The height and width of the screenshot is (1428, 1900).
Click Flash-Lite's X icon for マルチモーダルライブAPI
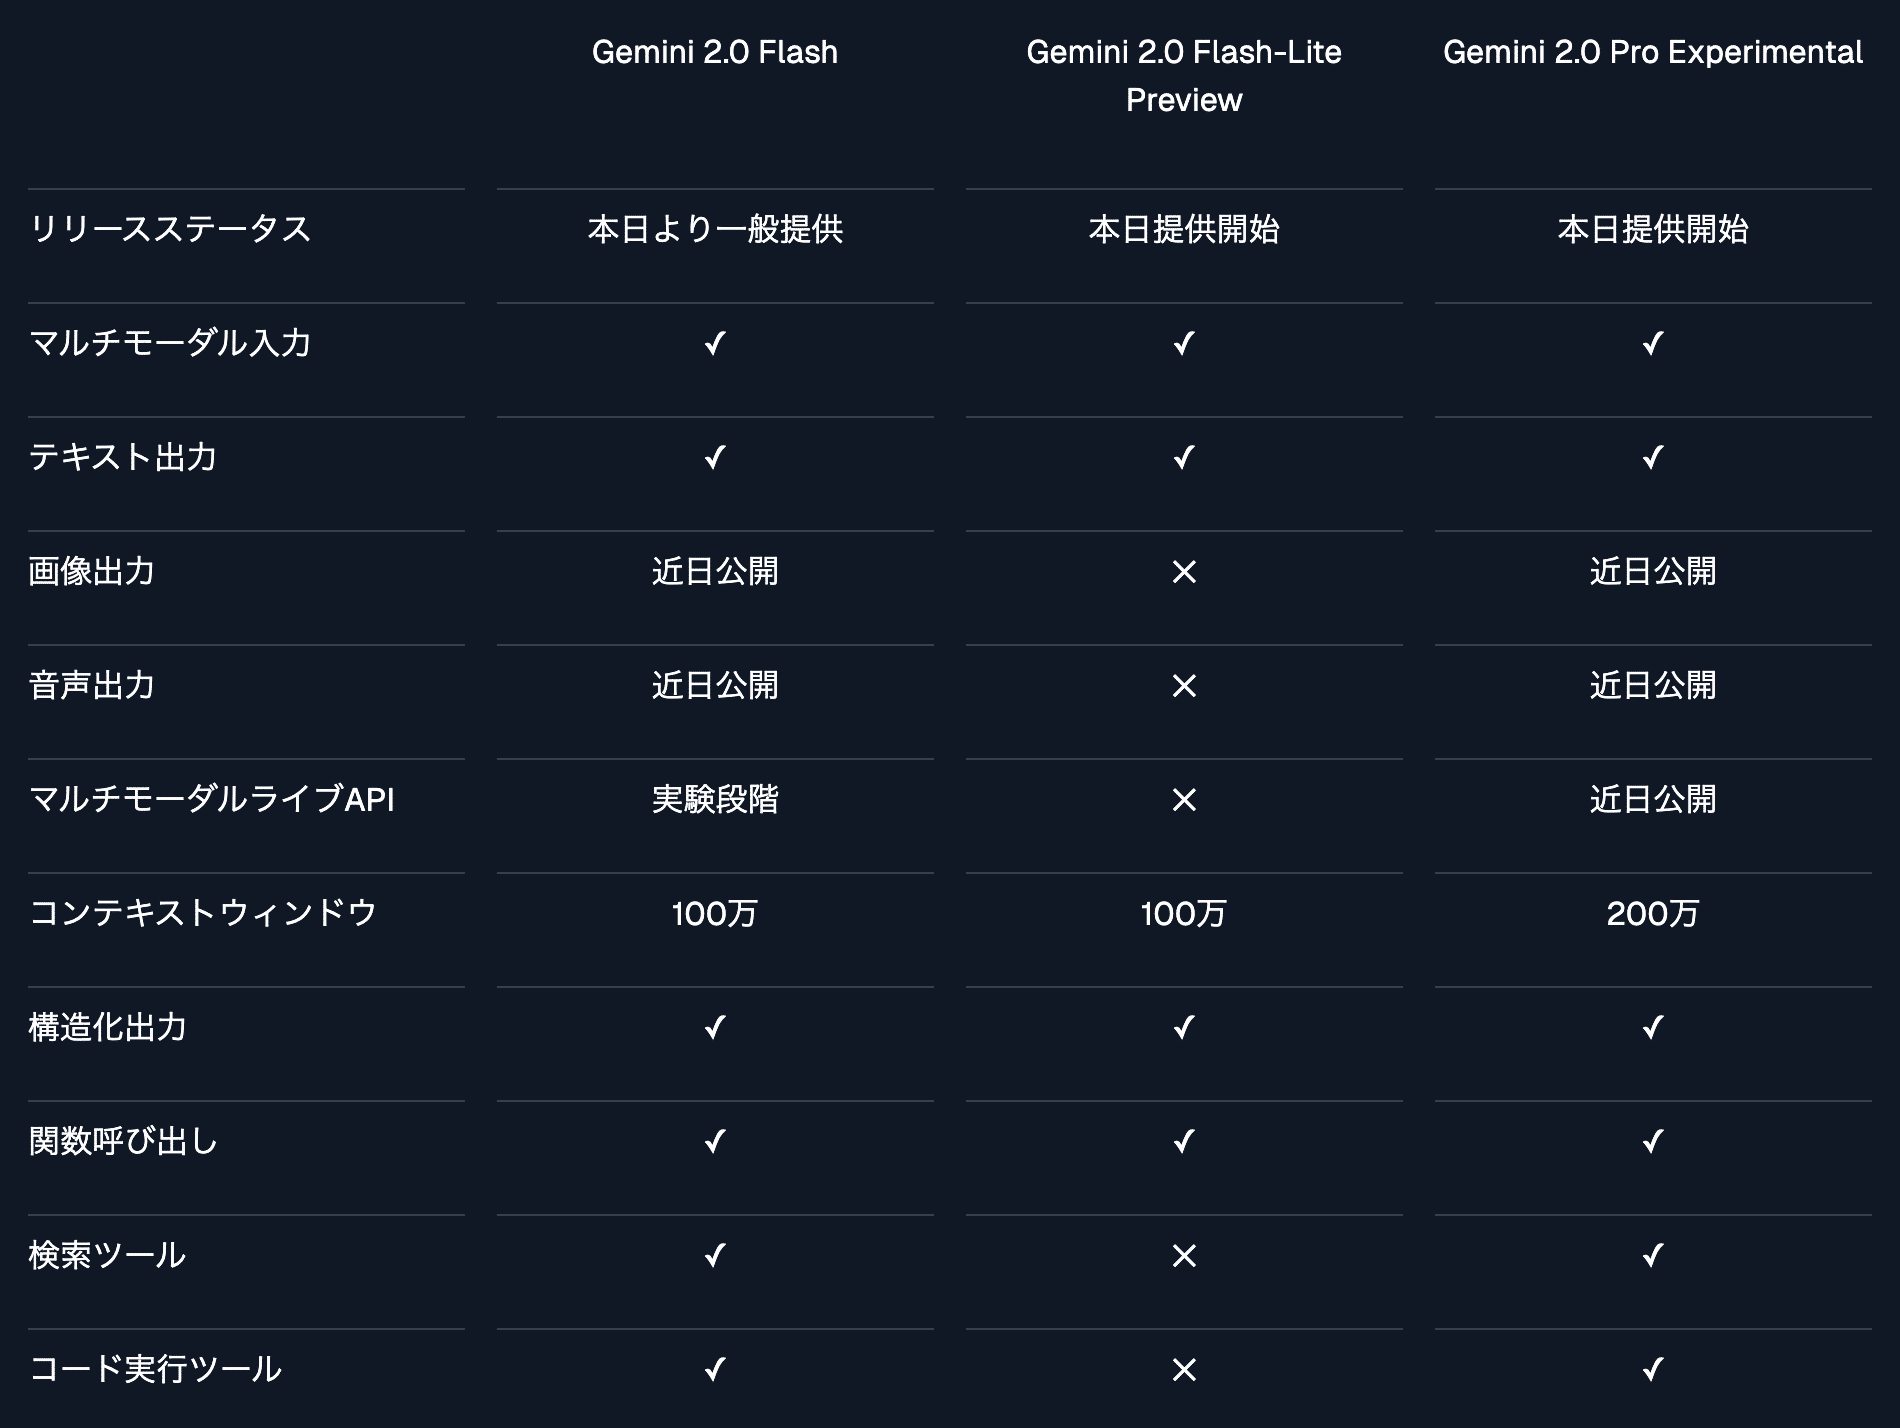[1184, 800]
